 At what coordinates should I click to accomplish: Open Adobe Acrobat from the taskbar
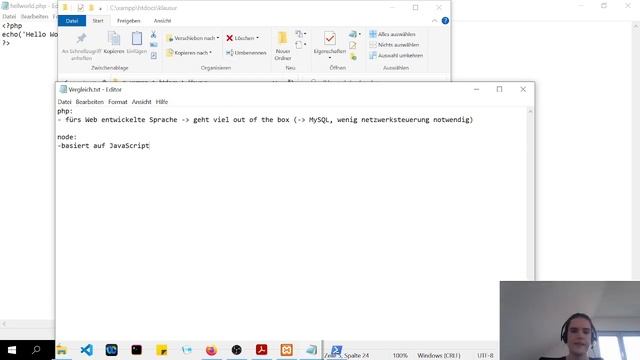pyautogui.click(x=261, y=350)
